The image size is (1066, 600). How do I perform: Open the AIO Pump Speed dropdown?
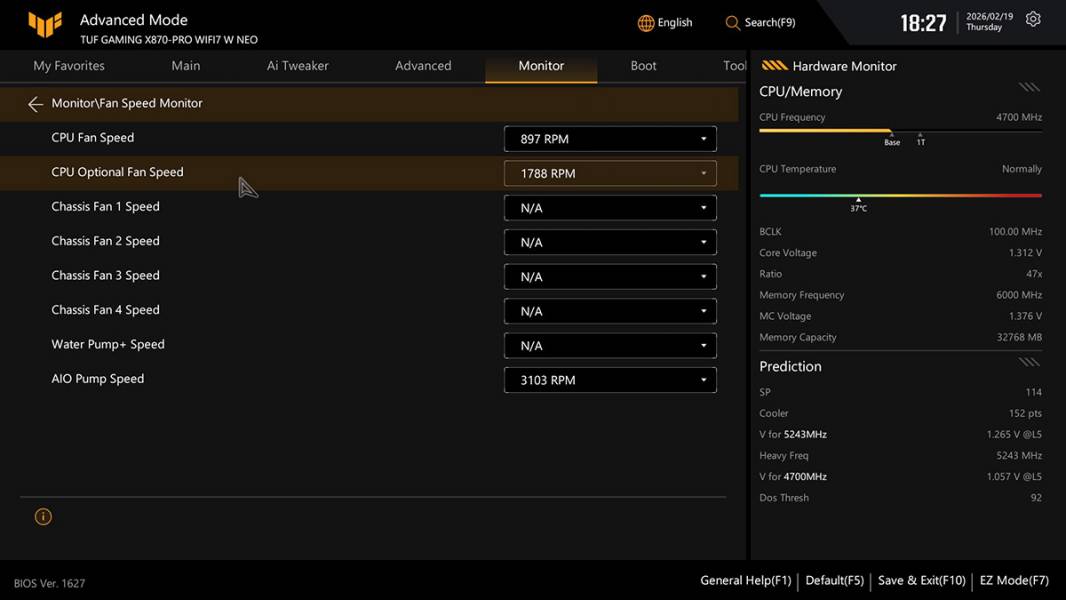[x=610, y=380]
